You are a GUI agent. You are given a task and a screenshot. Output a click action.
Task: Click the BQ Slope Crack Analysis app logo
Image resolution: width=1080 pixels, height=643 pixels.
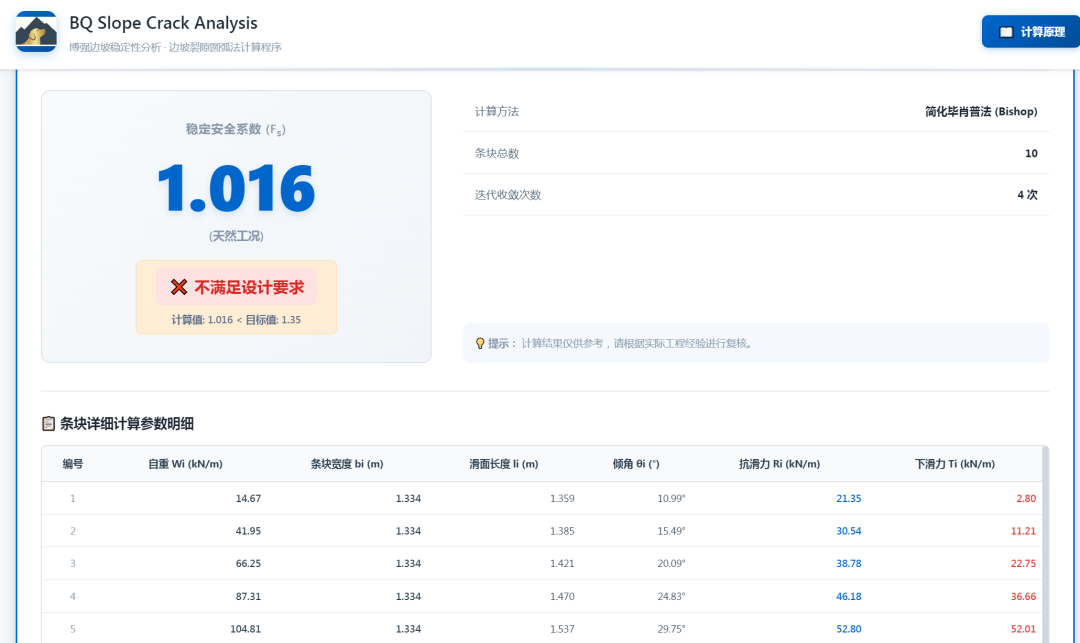36,32
